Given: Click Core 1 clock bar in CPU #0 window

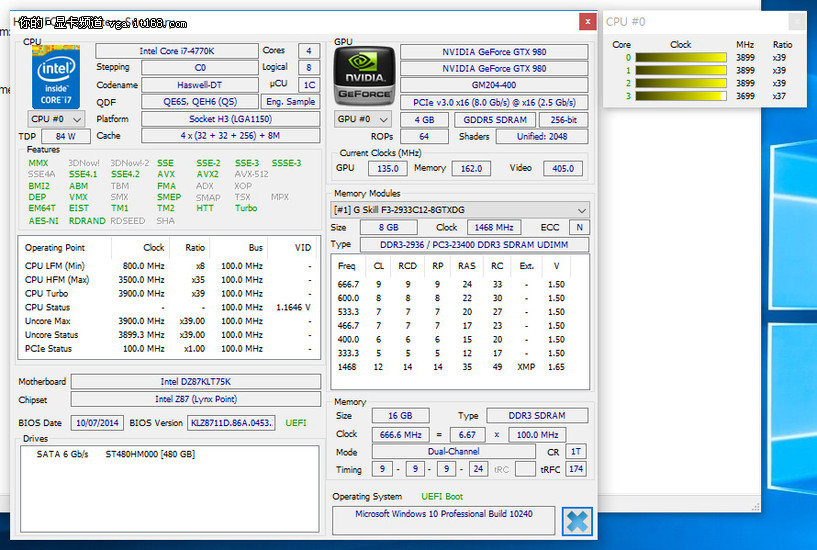Looking at the screenshot, I should [681, 70].
